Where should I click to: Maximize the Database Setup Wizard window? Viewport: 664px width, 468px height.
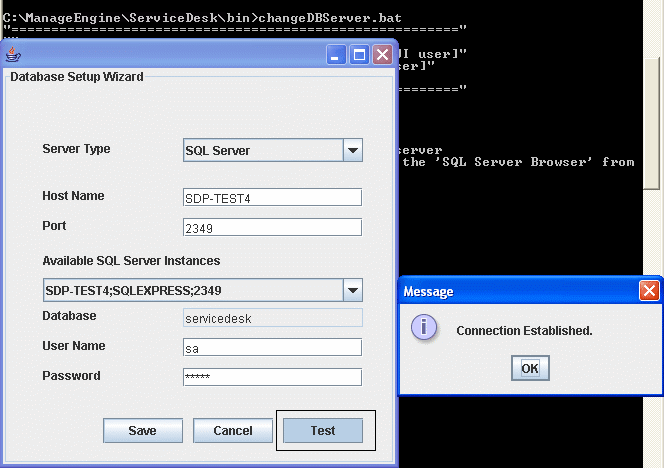pyautogui.click(x=359, y=55)
